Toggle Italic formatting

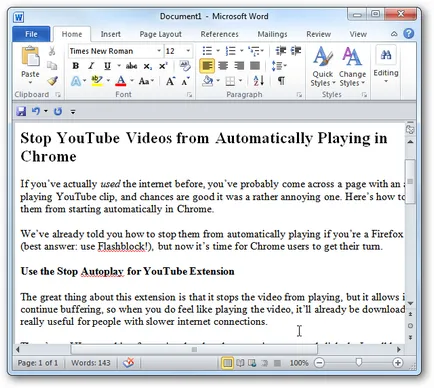pos(91,66)
